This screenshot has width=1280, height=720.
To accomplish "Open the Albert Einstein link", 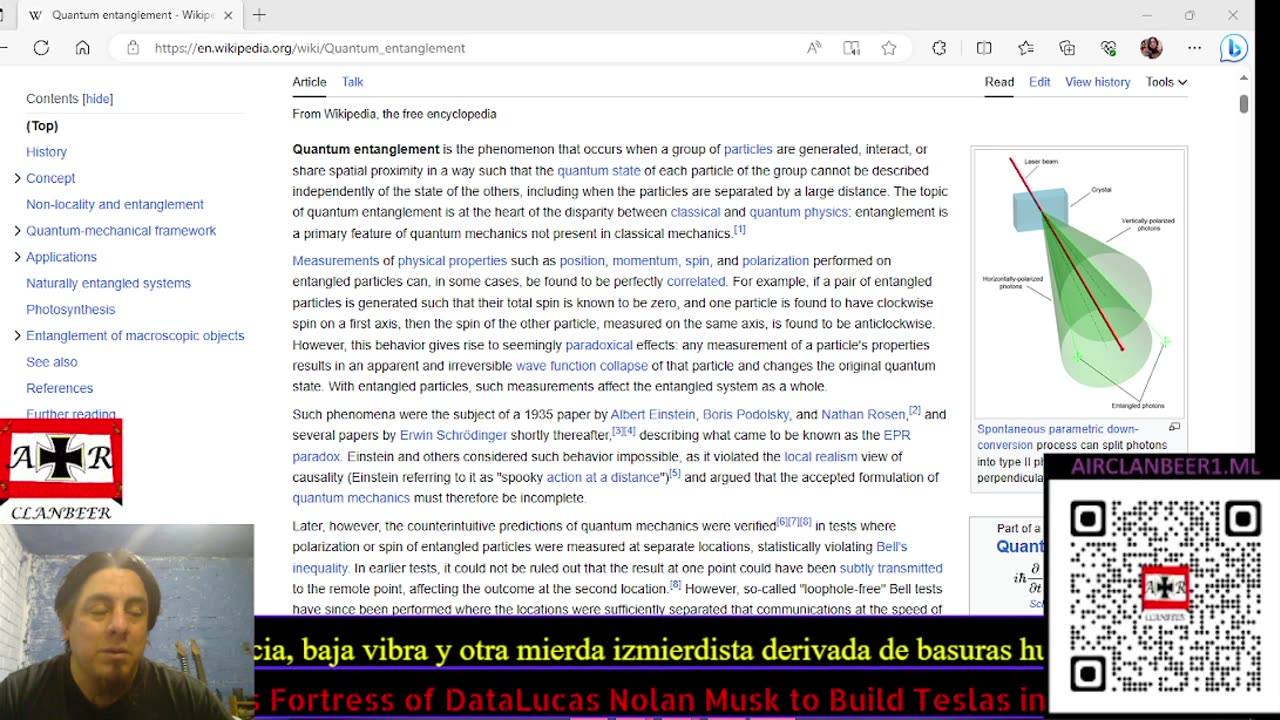I will coord(653,414).
